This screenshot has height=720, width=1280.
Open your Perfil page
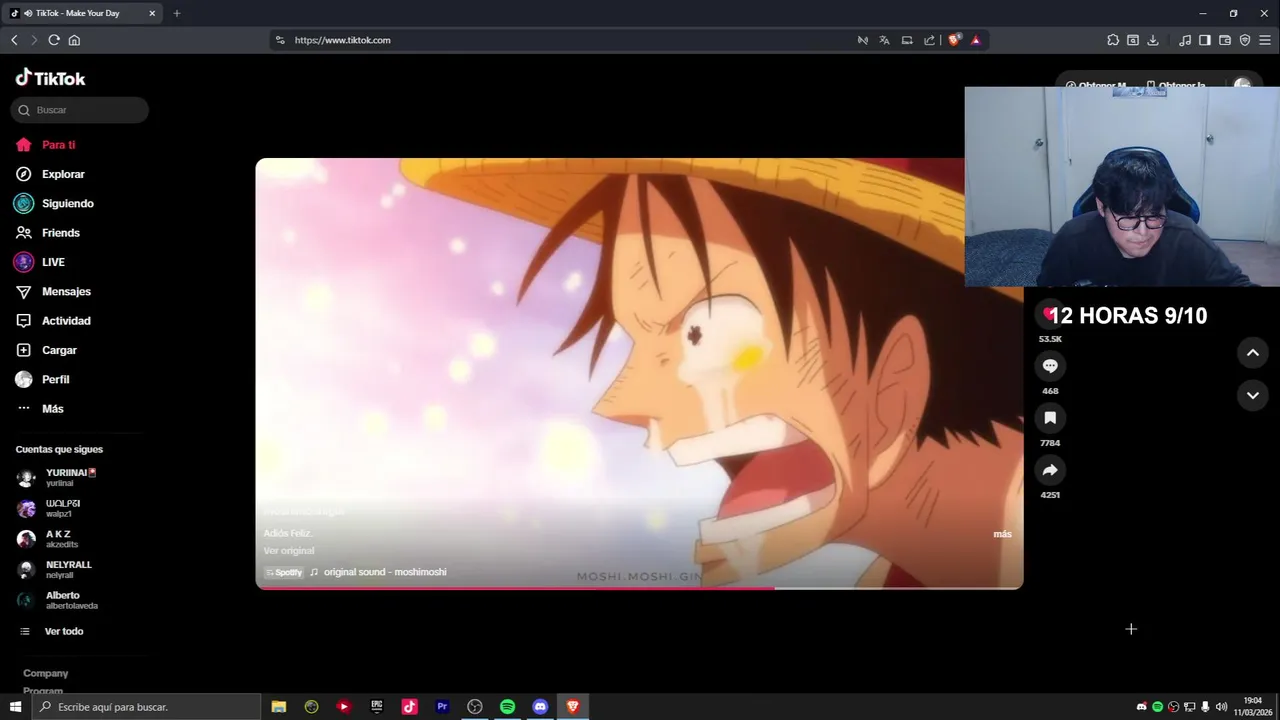42,379
